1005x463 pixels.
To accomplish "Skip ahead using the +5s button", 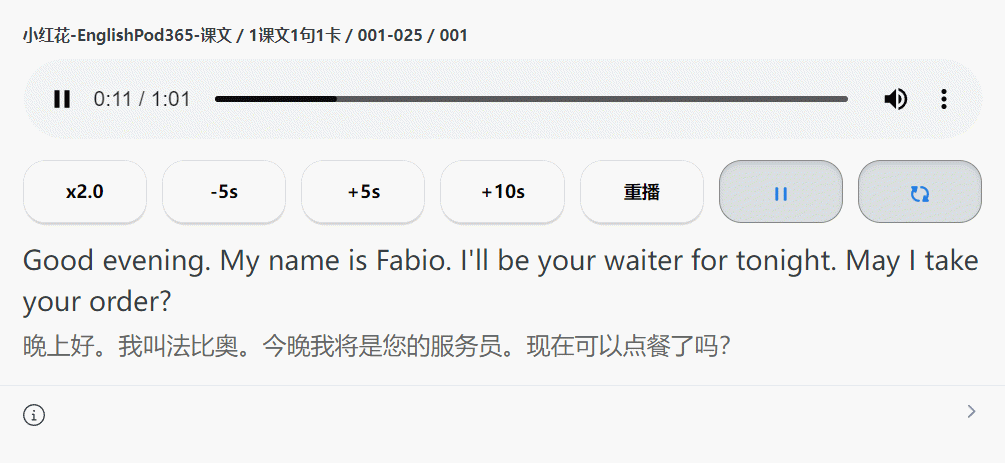I will pyautogui.click(x=363, y=192).
